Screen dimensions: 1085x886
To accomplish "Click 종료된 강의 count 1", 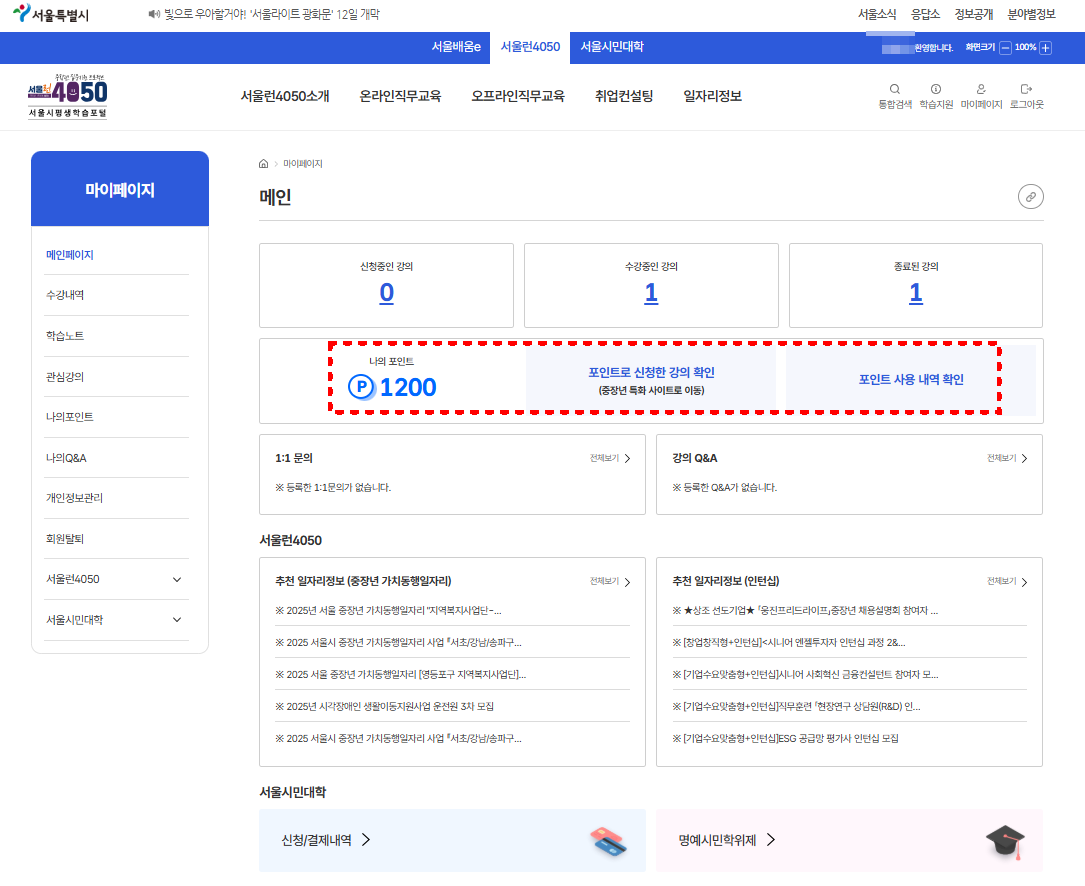I will tap(915, 293).
